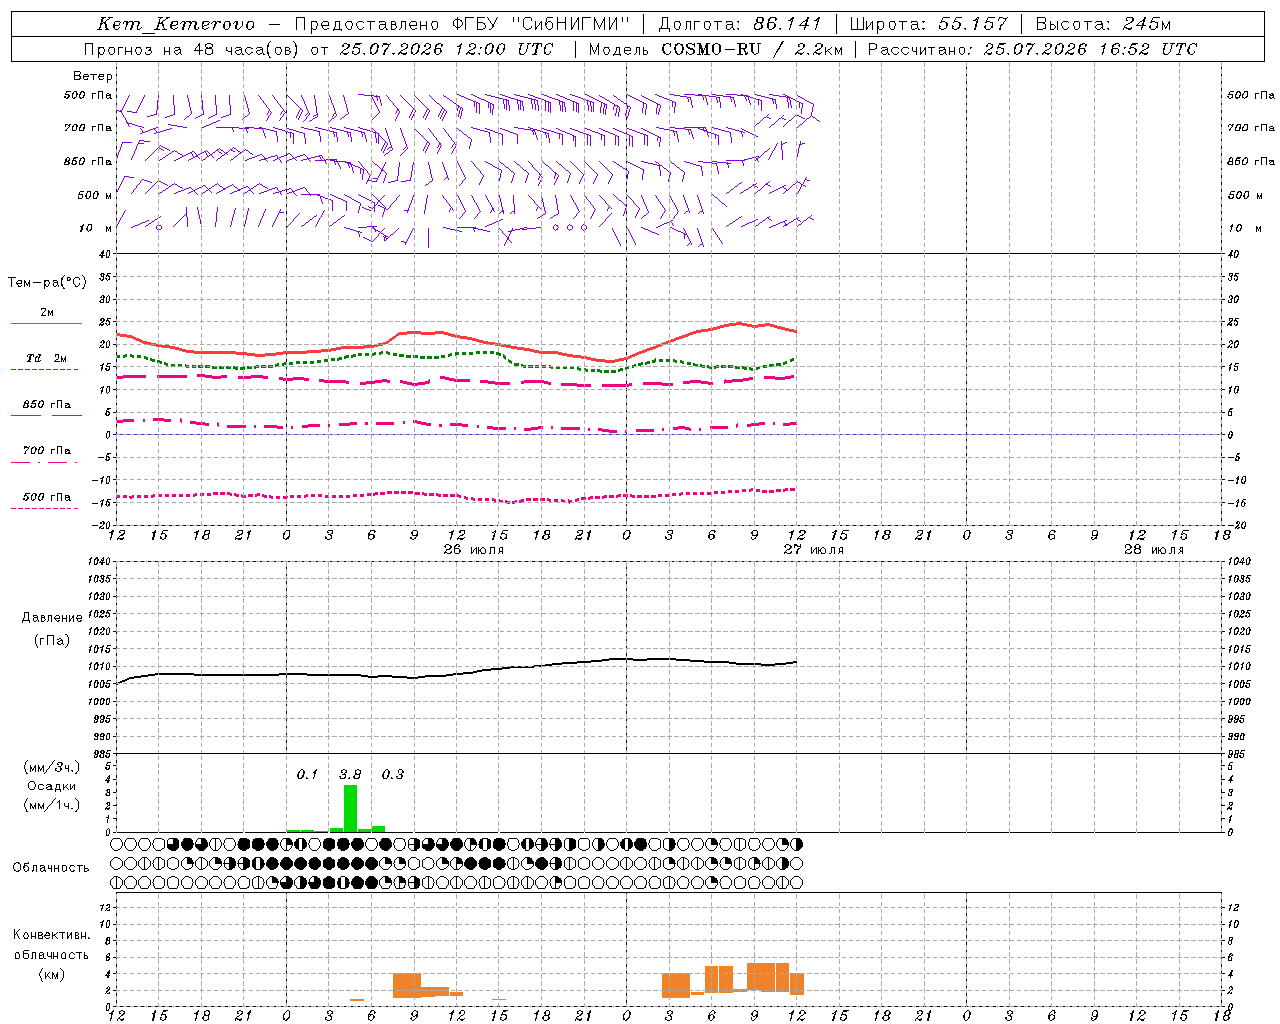This screenshot has width=1280, height=1024.
Task: Click the Осадки precipitation label
Action: tap(52, 786)
